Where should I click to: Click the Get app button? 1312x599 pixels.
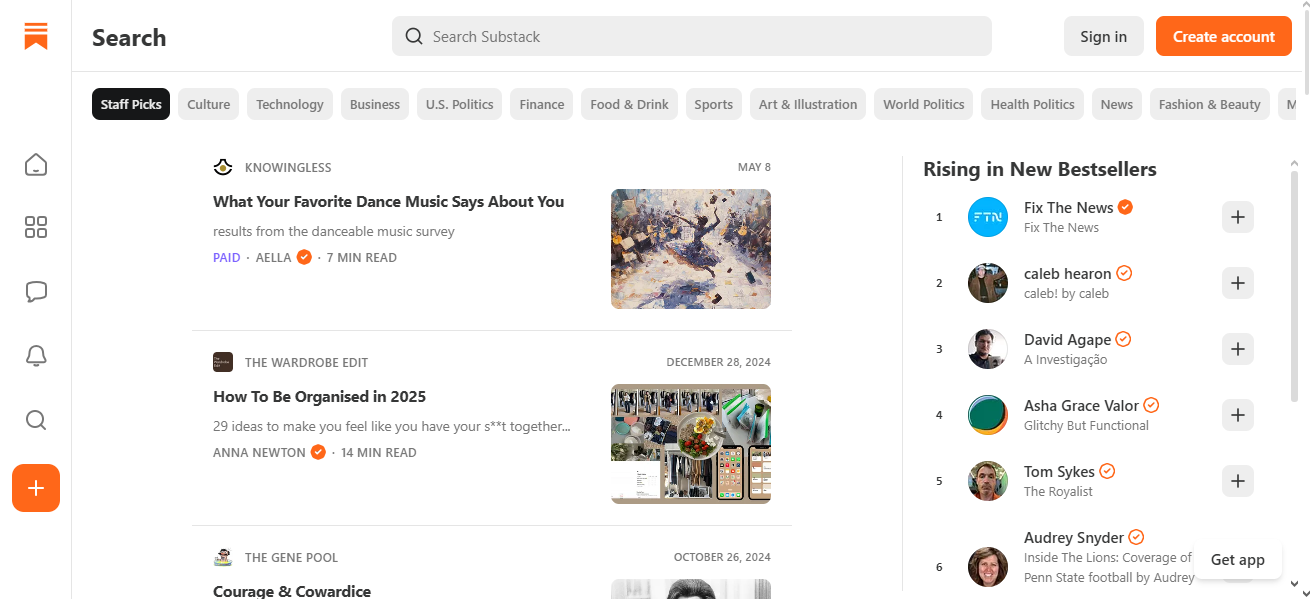pyautogui.click(x=1238, y=559)
